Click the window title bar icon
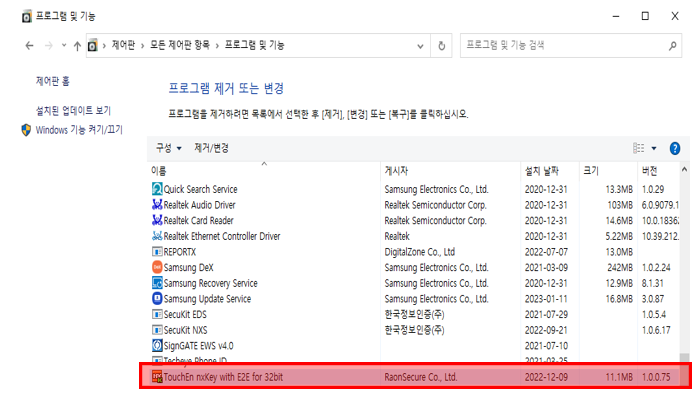This screenshot has width=699, height=396. [27, 16]
